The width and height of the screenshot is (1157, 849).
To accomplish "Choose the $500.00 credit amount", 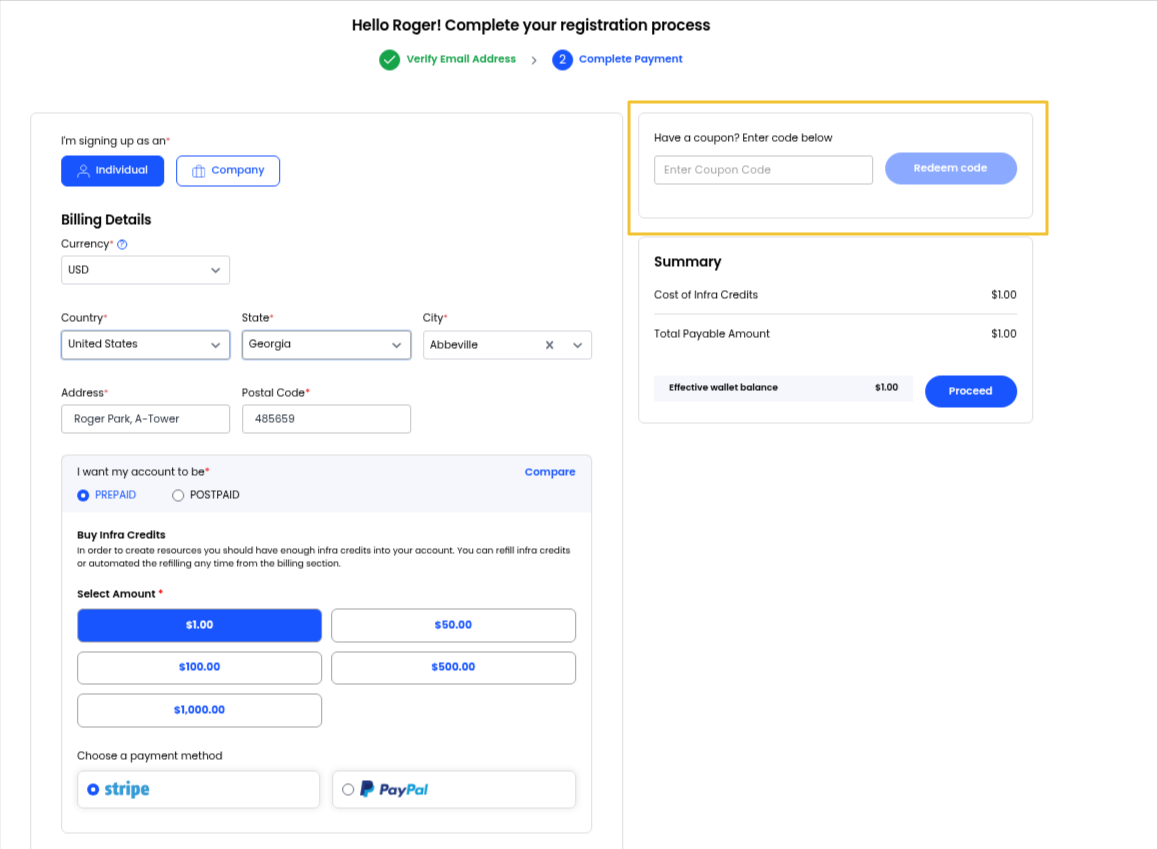I will tap(453, 668).
